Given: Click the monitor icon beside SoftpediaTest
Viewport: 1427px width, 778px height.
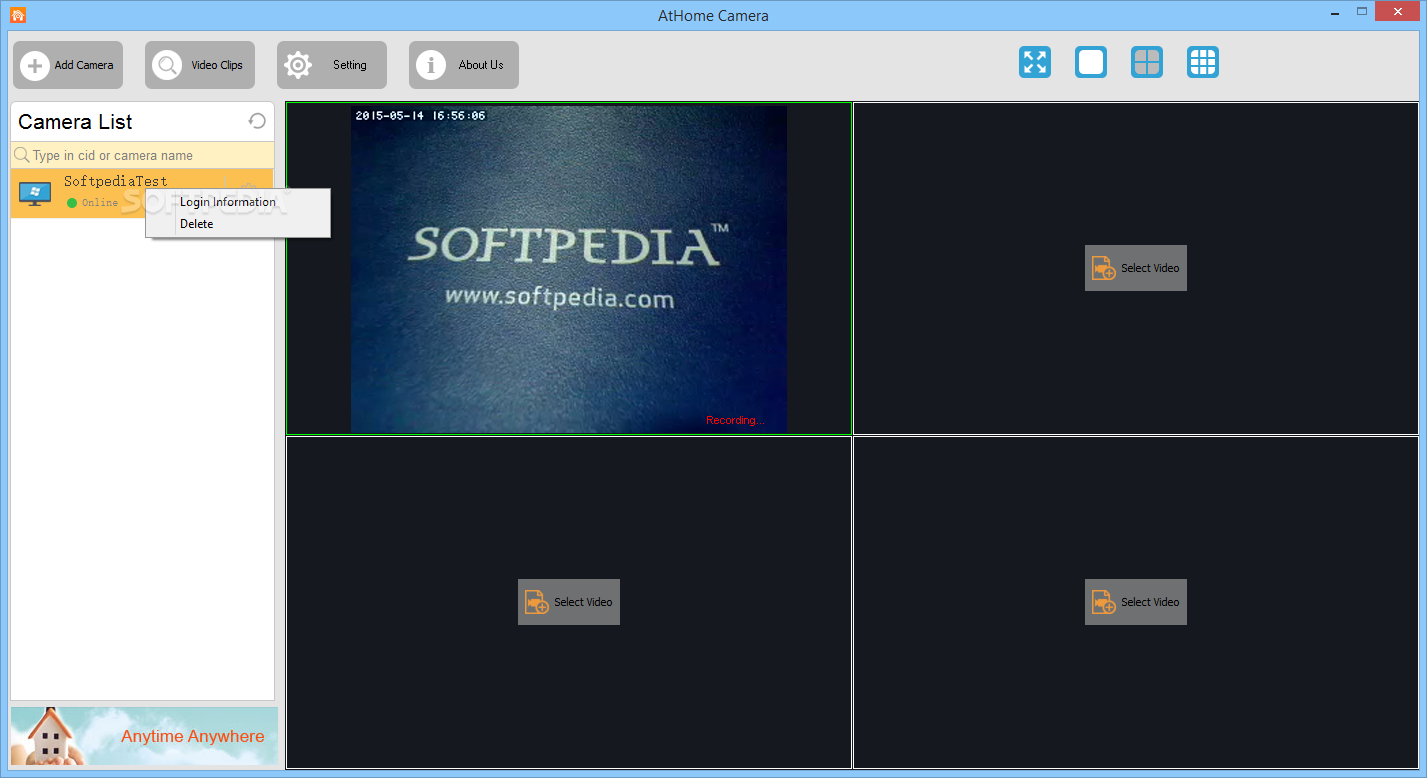Looking at the screenshot, I should pyautogui.click(x=35, y=193).
